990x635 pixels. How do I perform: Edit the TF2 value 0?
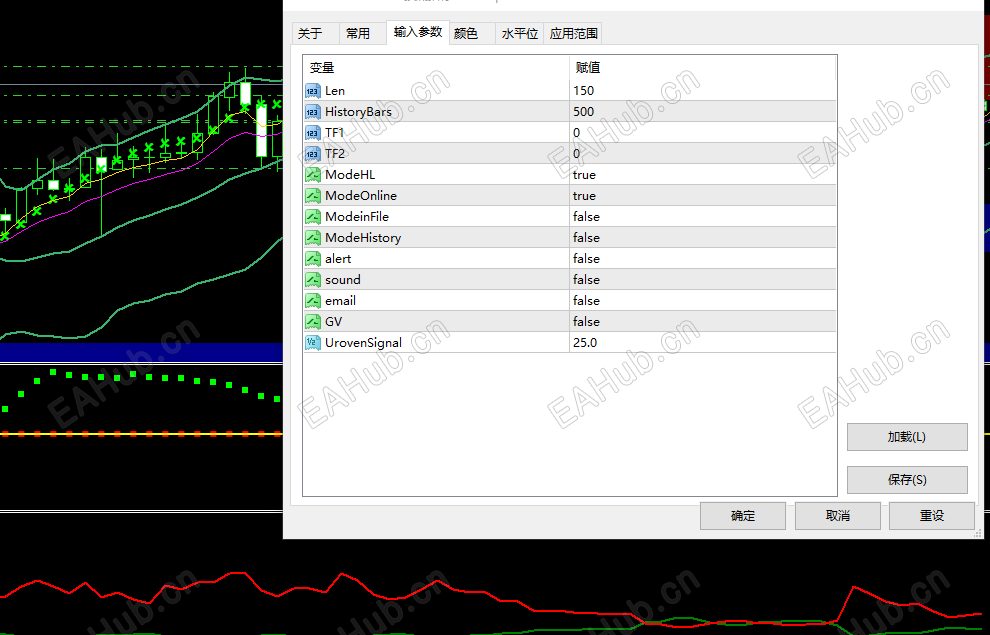pos(703,153)
